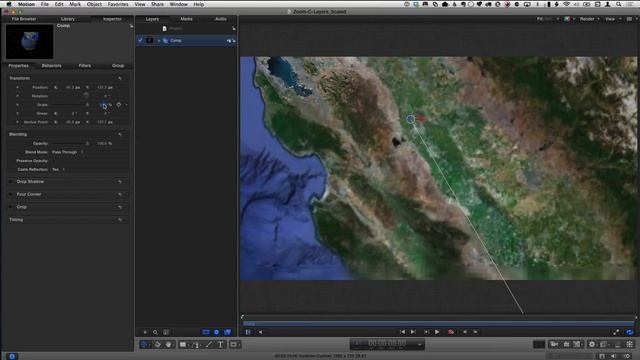640x360 pixels.
Task: Select the Text tool in the toolbar
Action: [x=220, y=344]
